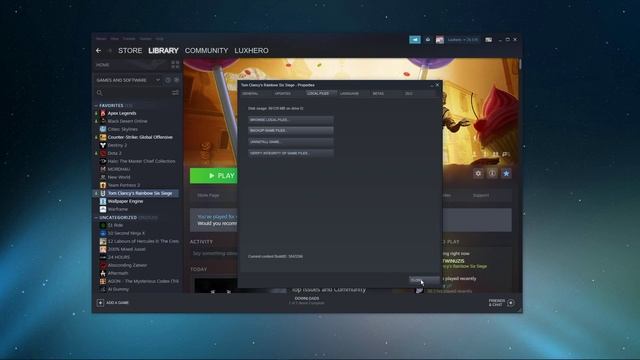
Task: Click the recent-activity clock icon in sidebar
Action: [x=168, y=80]
